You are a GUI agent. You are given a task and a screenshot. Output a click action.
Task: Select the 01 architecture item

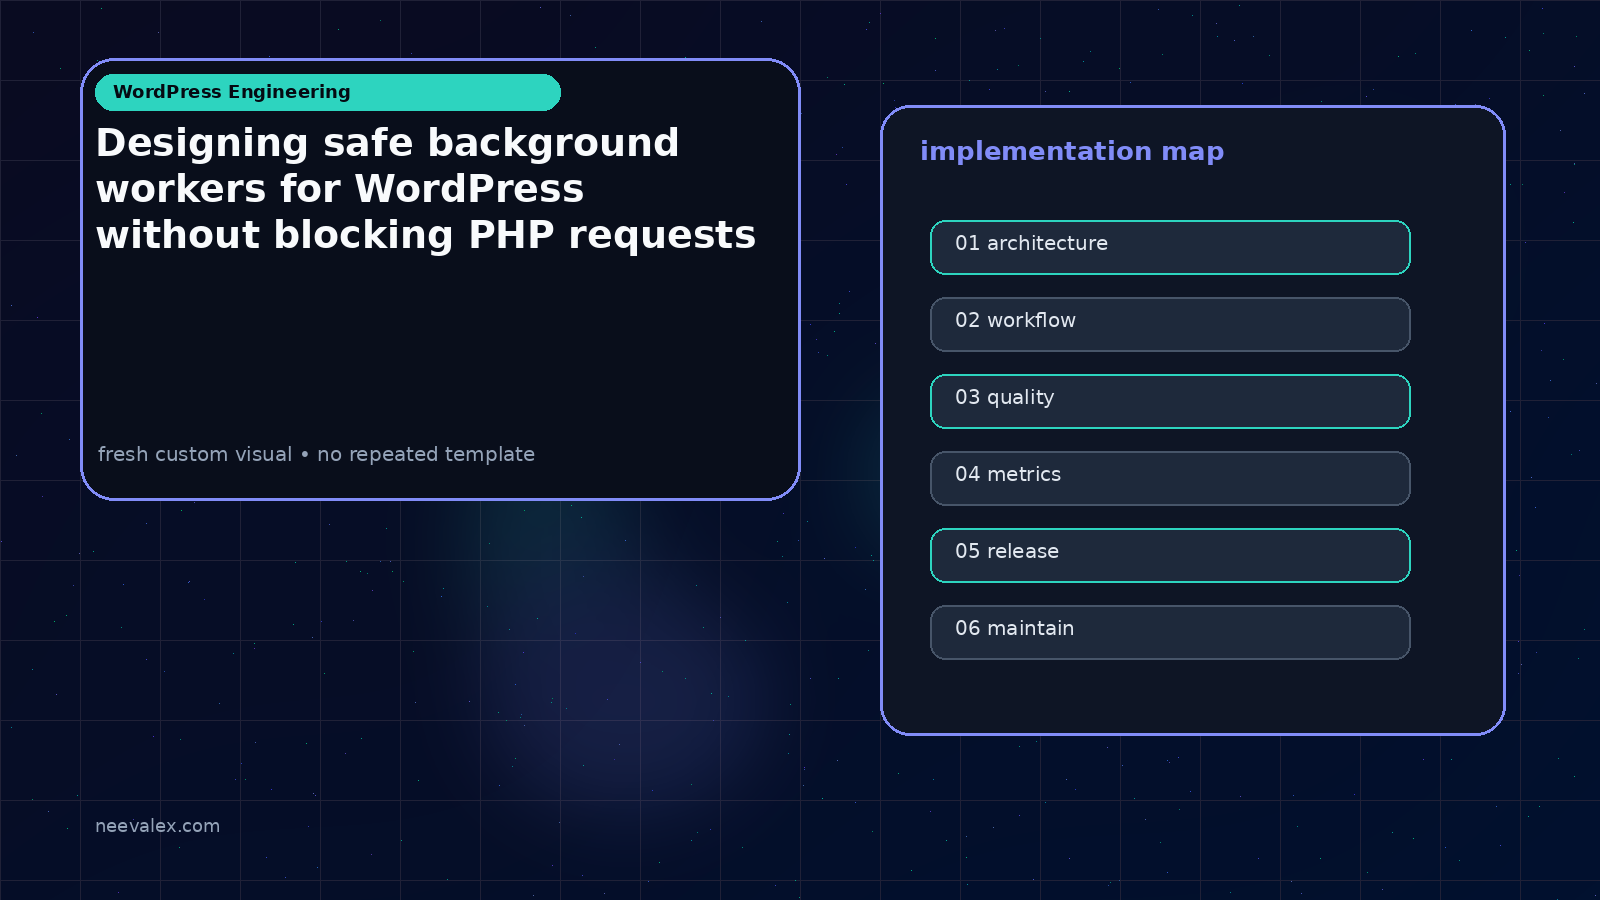point(1170,247)
